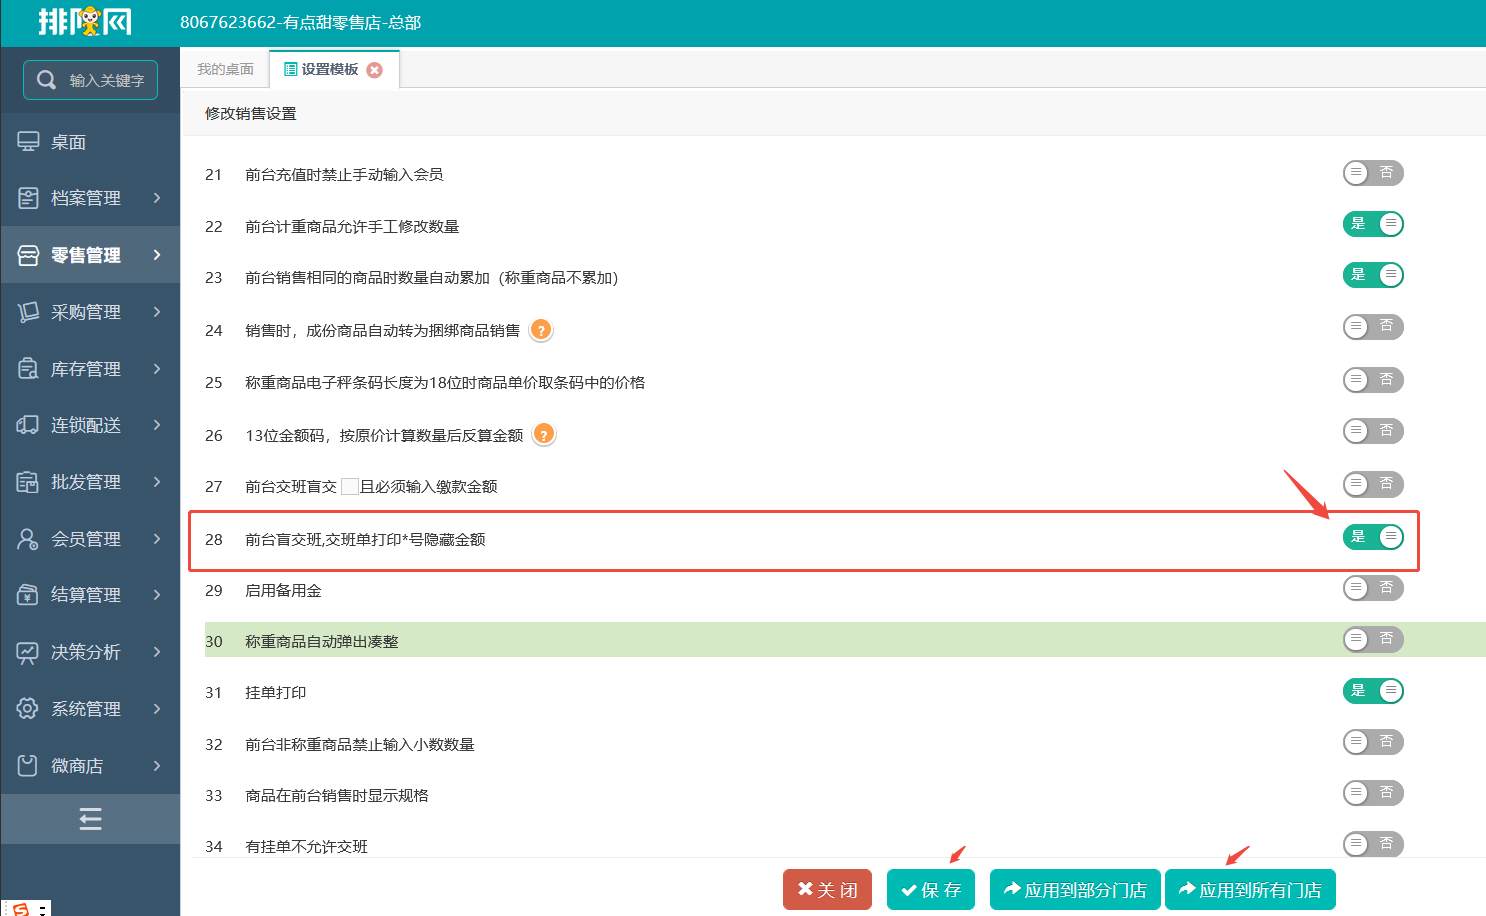
Task: Click the 决策分析 chart icon
Action: click(x=28, y=652)
